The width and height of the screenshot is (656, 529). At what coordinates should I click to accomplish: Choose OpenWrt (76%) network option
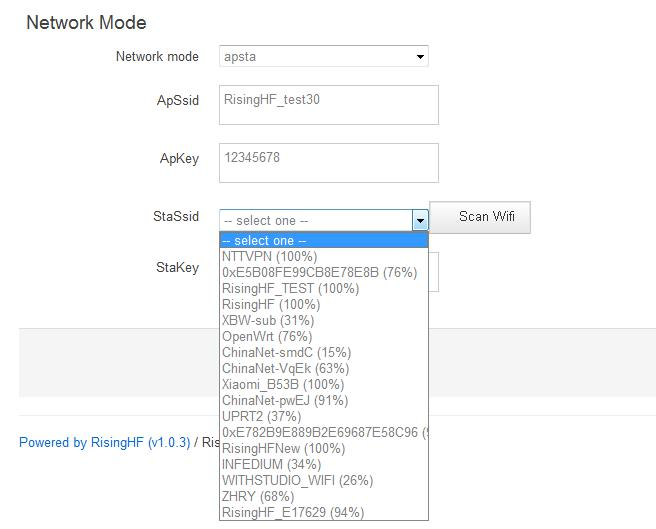click(323, 336)
